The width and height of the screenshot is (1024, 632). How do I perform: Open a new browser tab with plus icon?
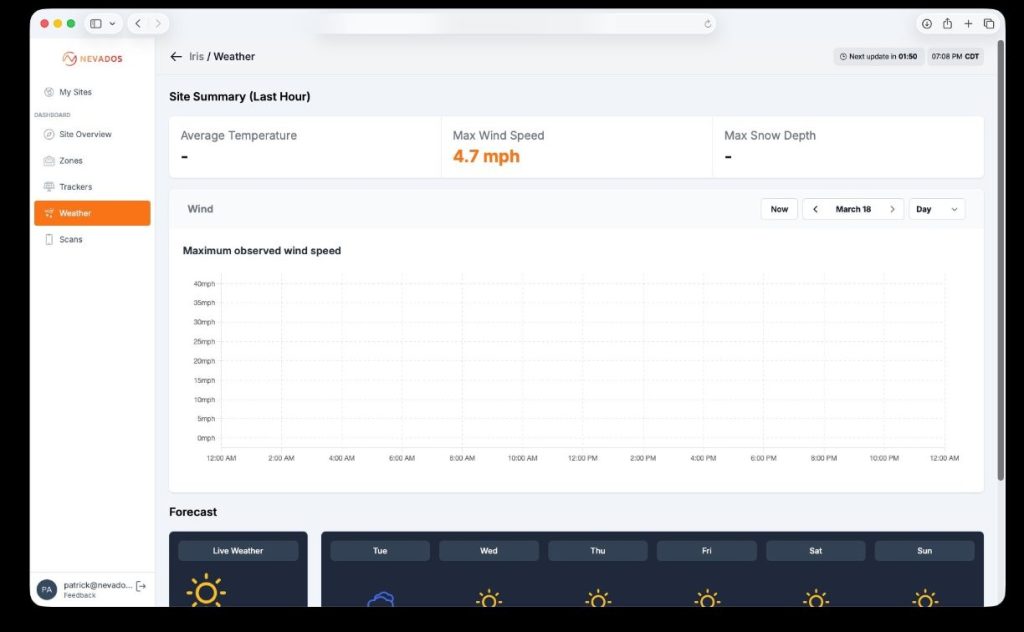[x=968, y=24]
